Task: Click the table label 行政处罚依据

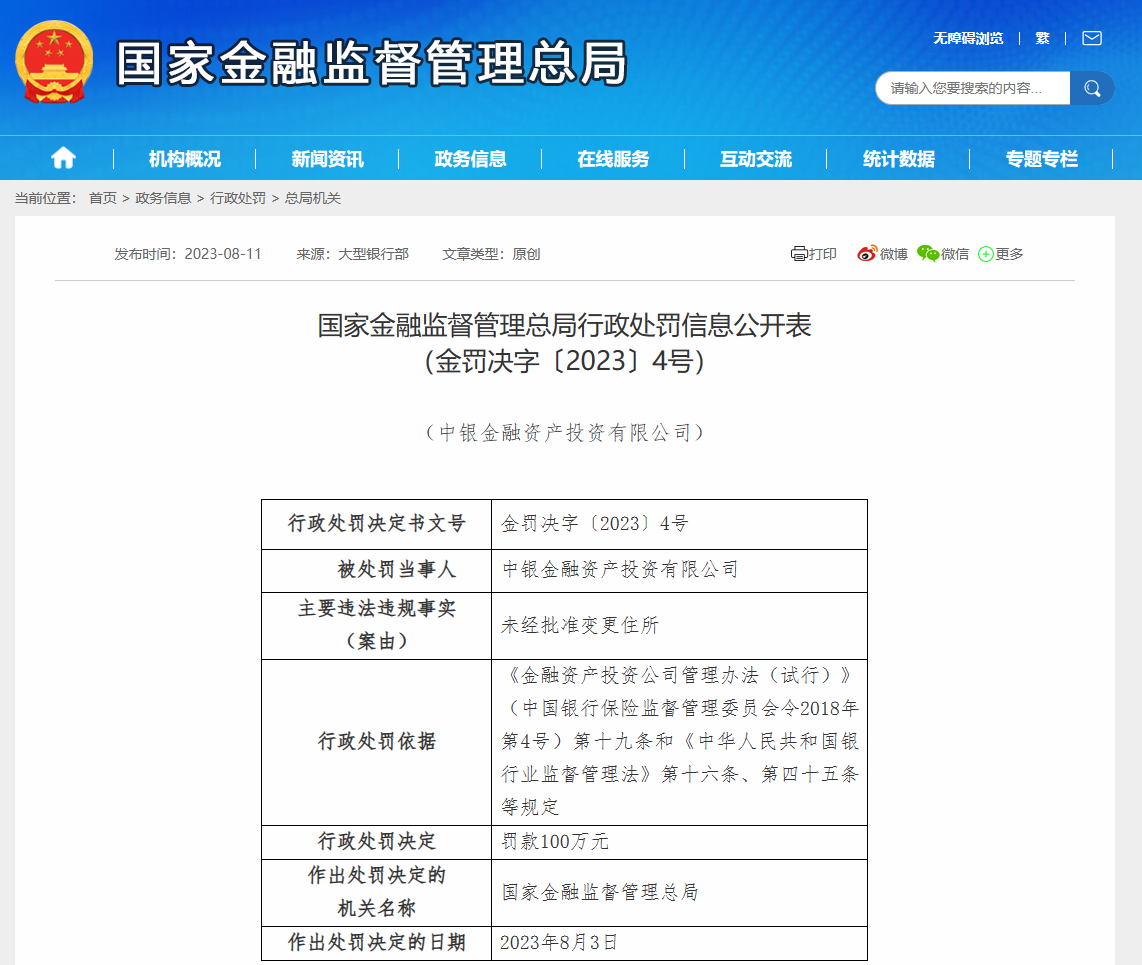Action: pyautogui.click(x=377, y=741)
